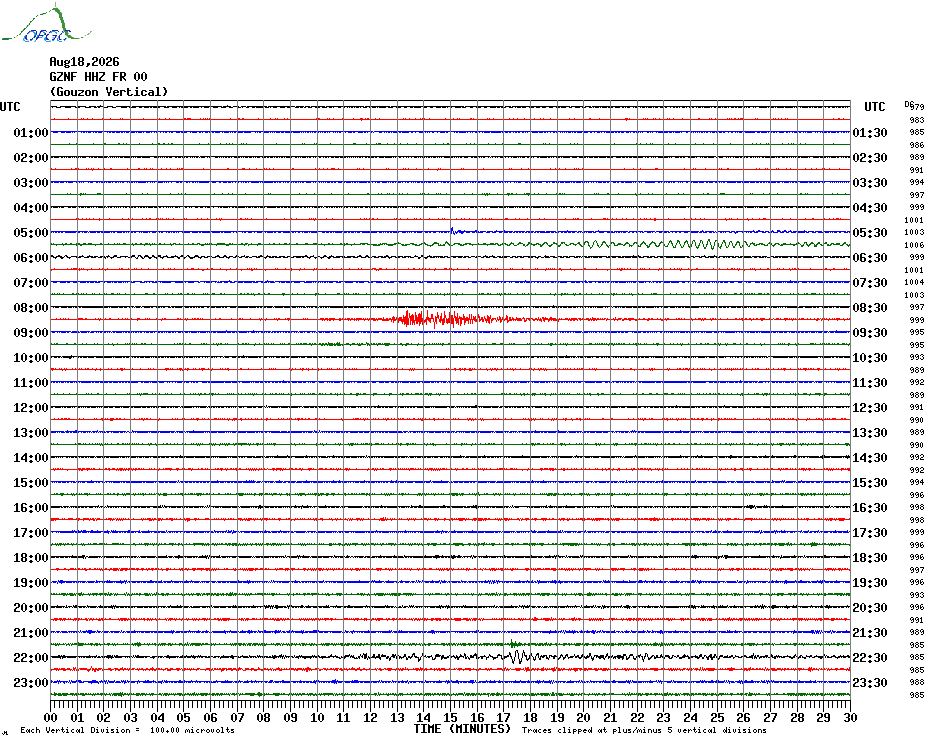Click the 988 value in the right column

pos(917,682)
